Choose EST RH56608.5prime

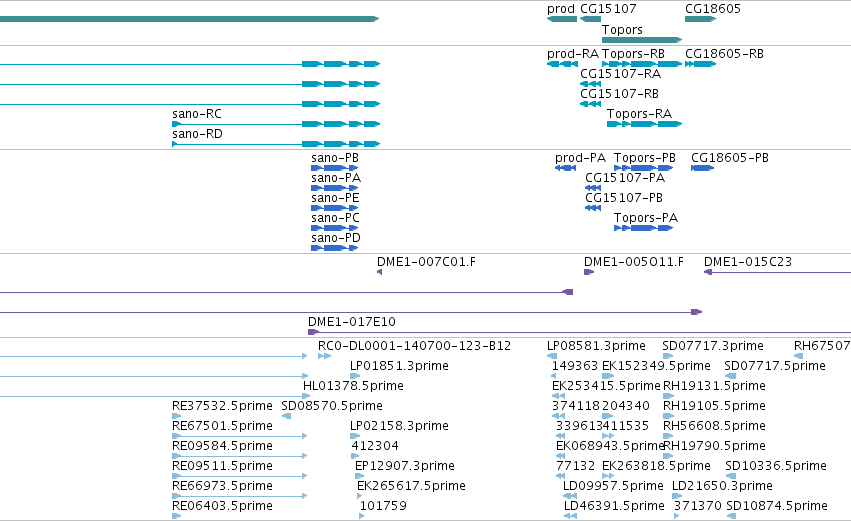click(x=669, y=437)
